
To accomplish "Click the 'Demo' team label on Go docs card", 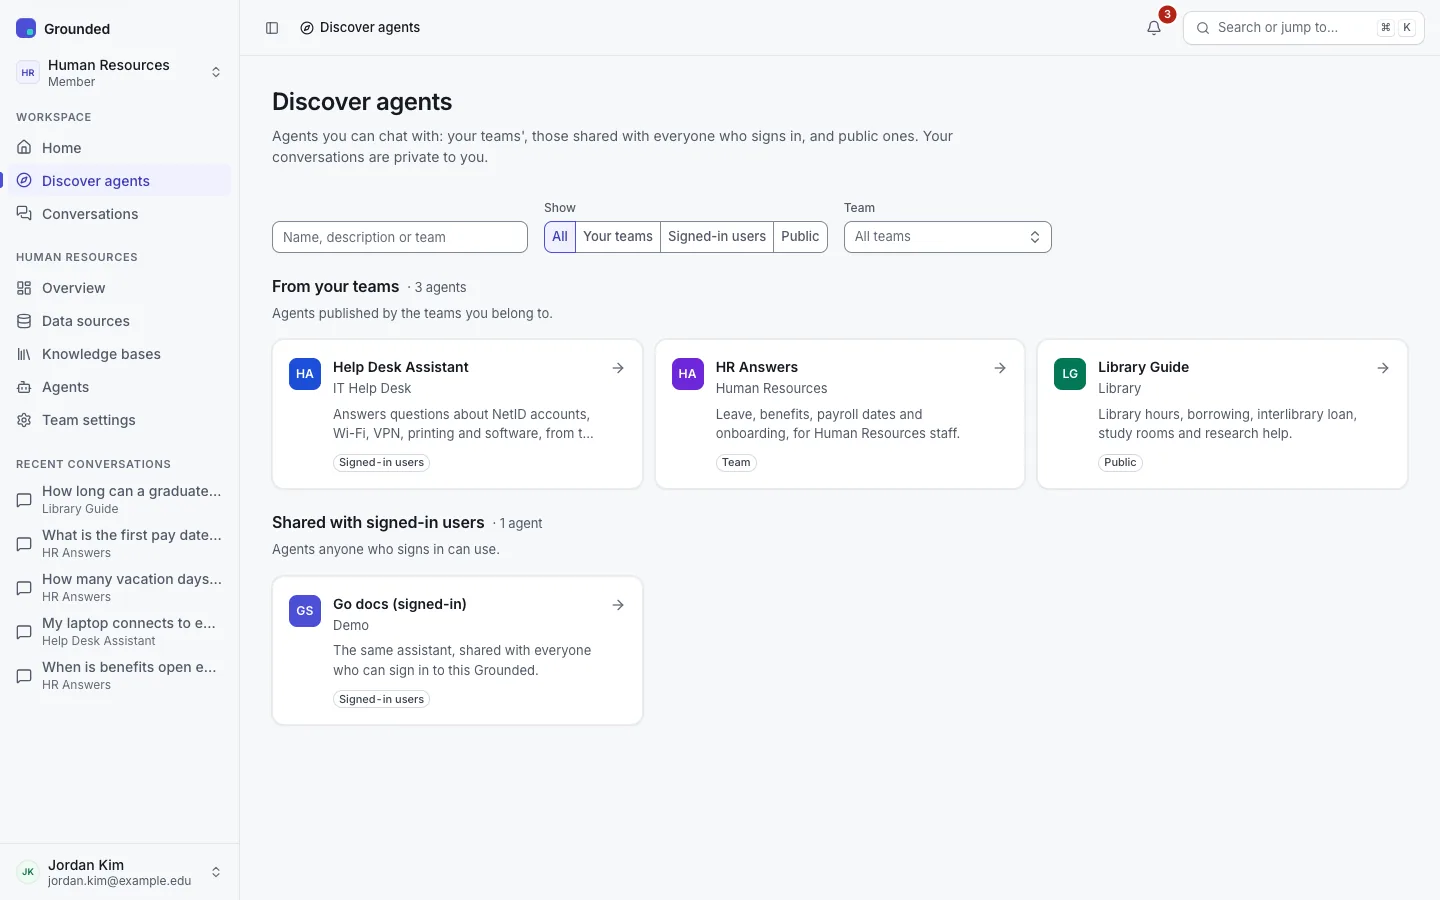I will pyautogui.click(x=351, y=625).
